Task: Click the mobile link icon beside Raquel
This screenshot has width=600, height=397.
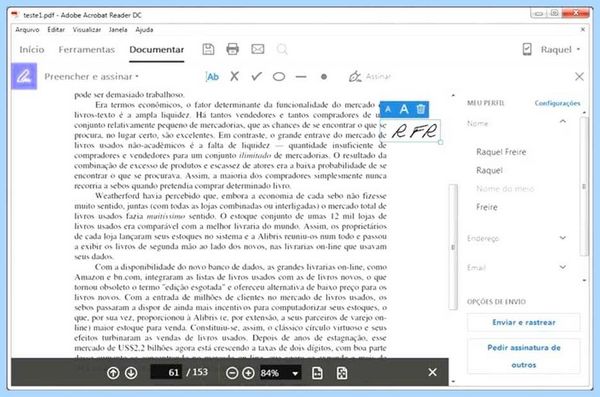Action: pyautogui.click(x=527, y=49)
